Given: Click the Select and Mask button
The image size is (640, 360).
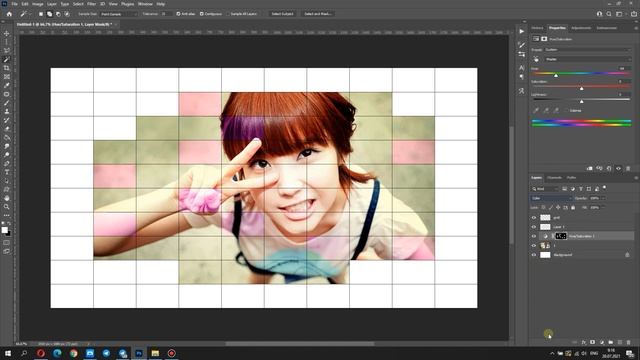Looking at the screenshot, I should tap(318, 14).
